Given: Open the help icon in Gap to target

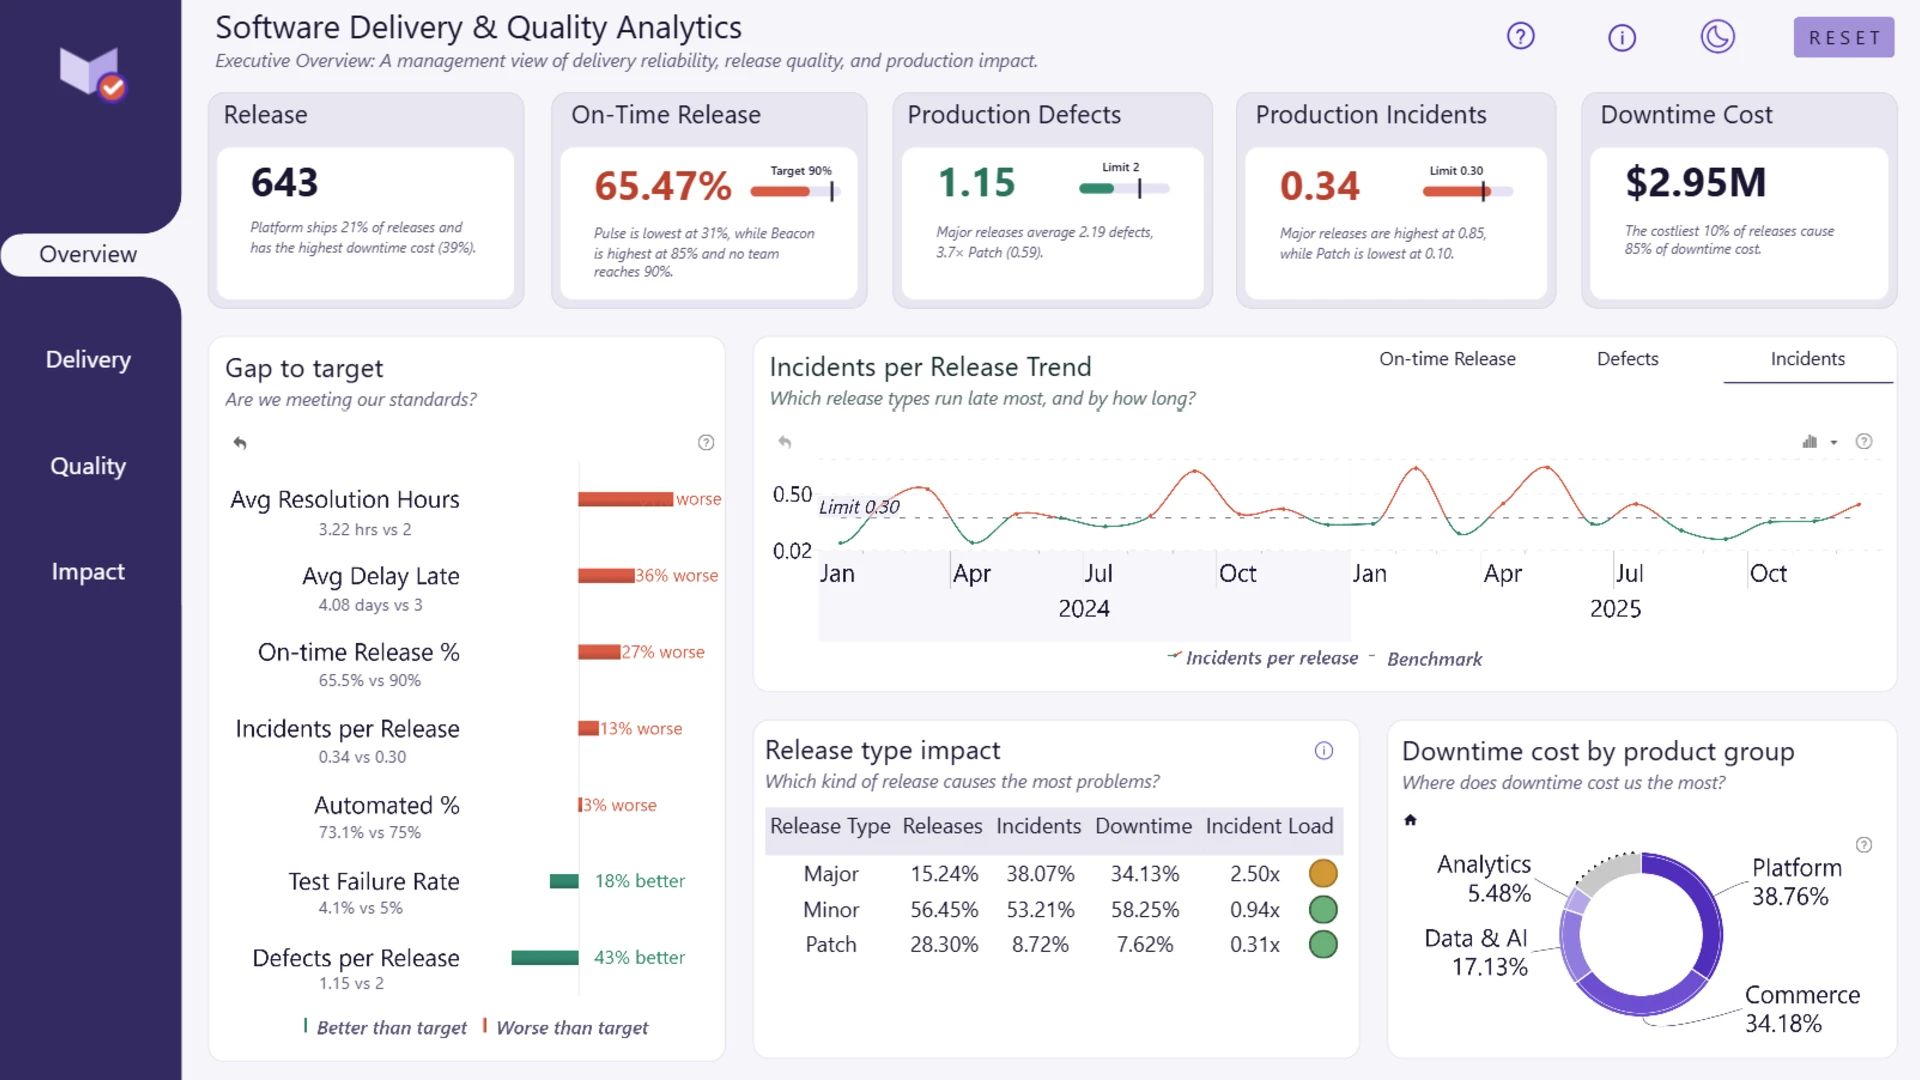Looking at the screenshot, I should (x=706, y=442).
